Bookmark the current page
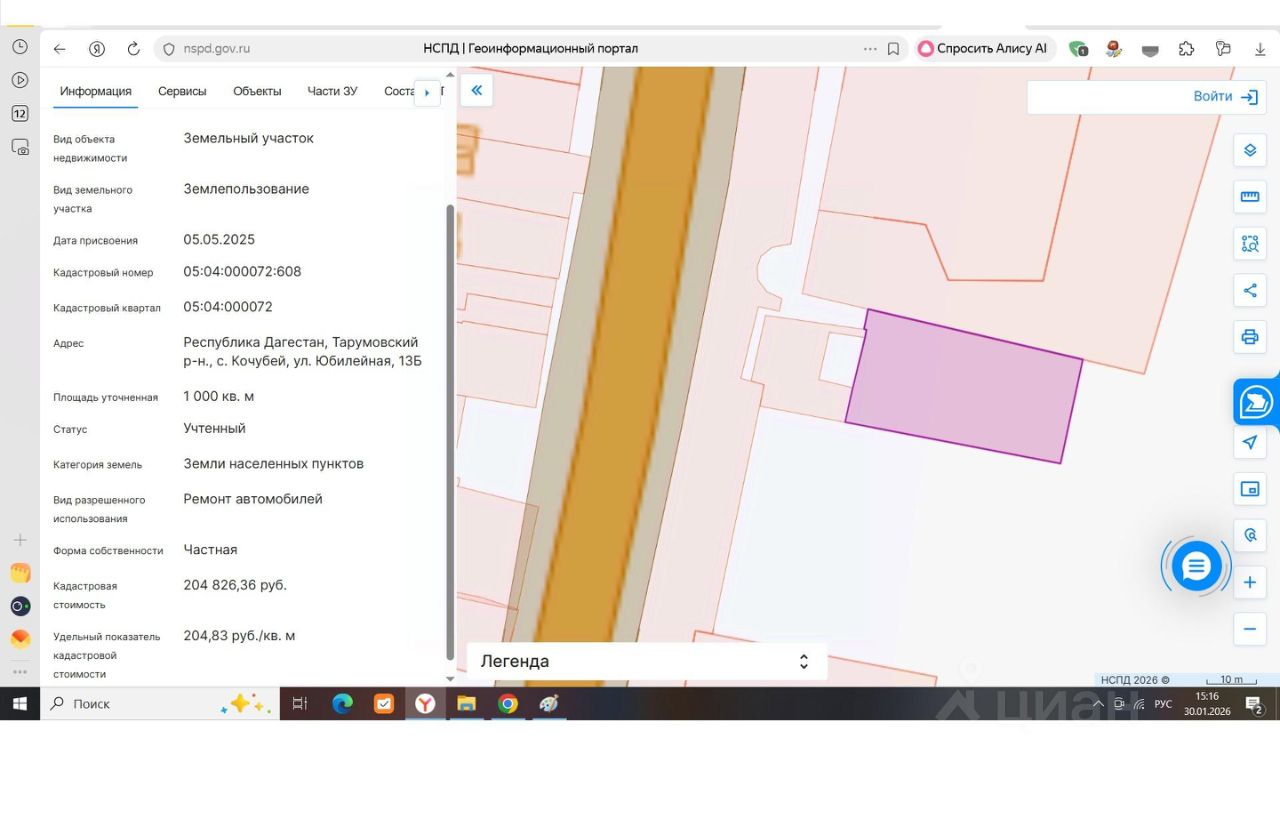Image resolution: width=1280 pixels, height=827 pixels. pos(894,48)
